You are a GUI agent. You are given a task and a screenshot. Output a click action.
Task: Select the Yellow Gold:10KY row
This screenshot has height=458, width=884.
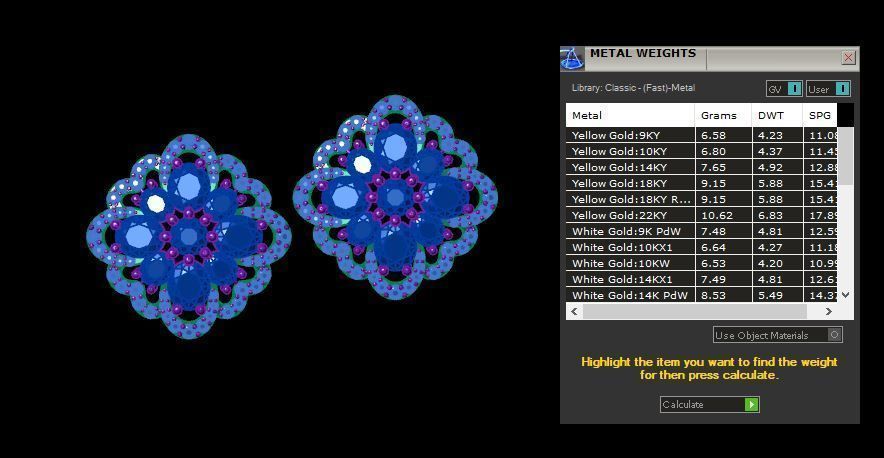click(x=702, y=151)
